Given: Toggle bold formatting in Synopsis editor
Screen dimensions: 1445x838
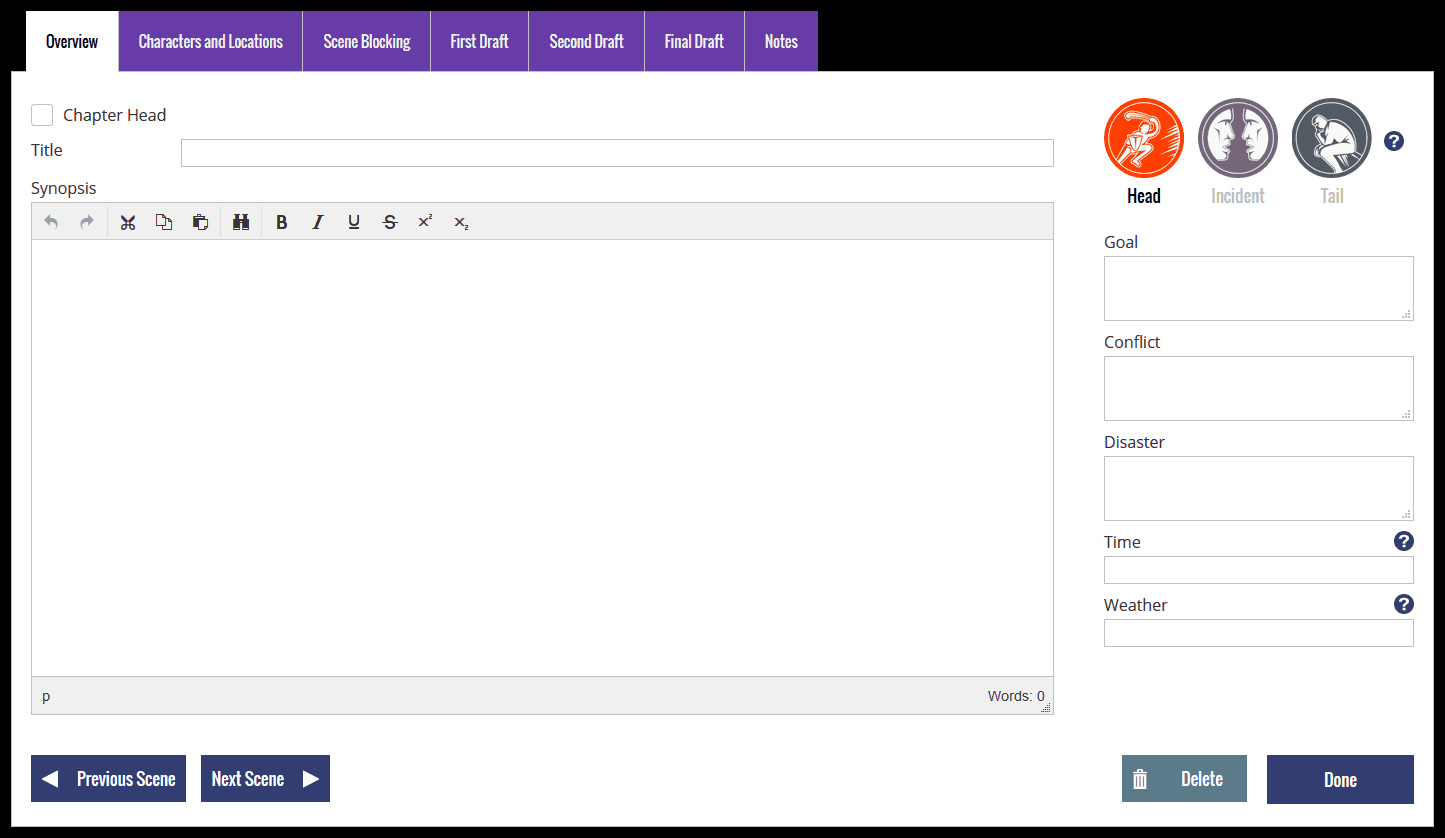Looking at the screenshot, I should pos(282,222).
